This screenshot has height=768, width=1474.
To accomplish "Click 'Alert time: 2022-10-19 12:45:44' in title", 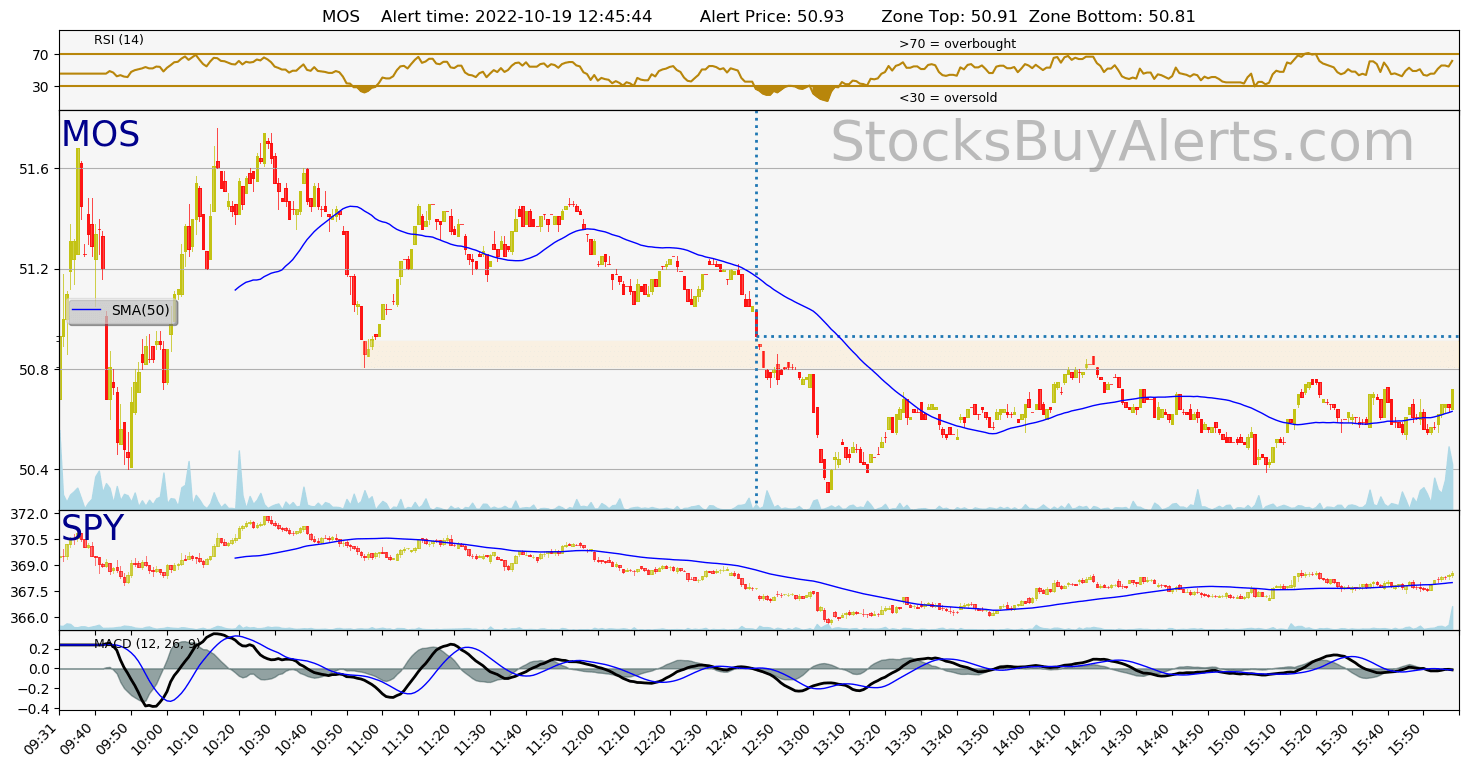I will point(516,17).
